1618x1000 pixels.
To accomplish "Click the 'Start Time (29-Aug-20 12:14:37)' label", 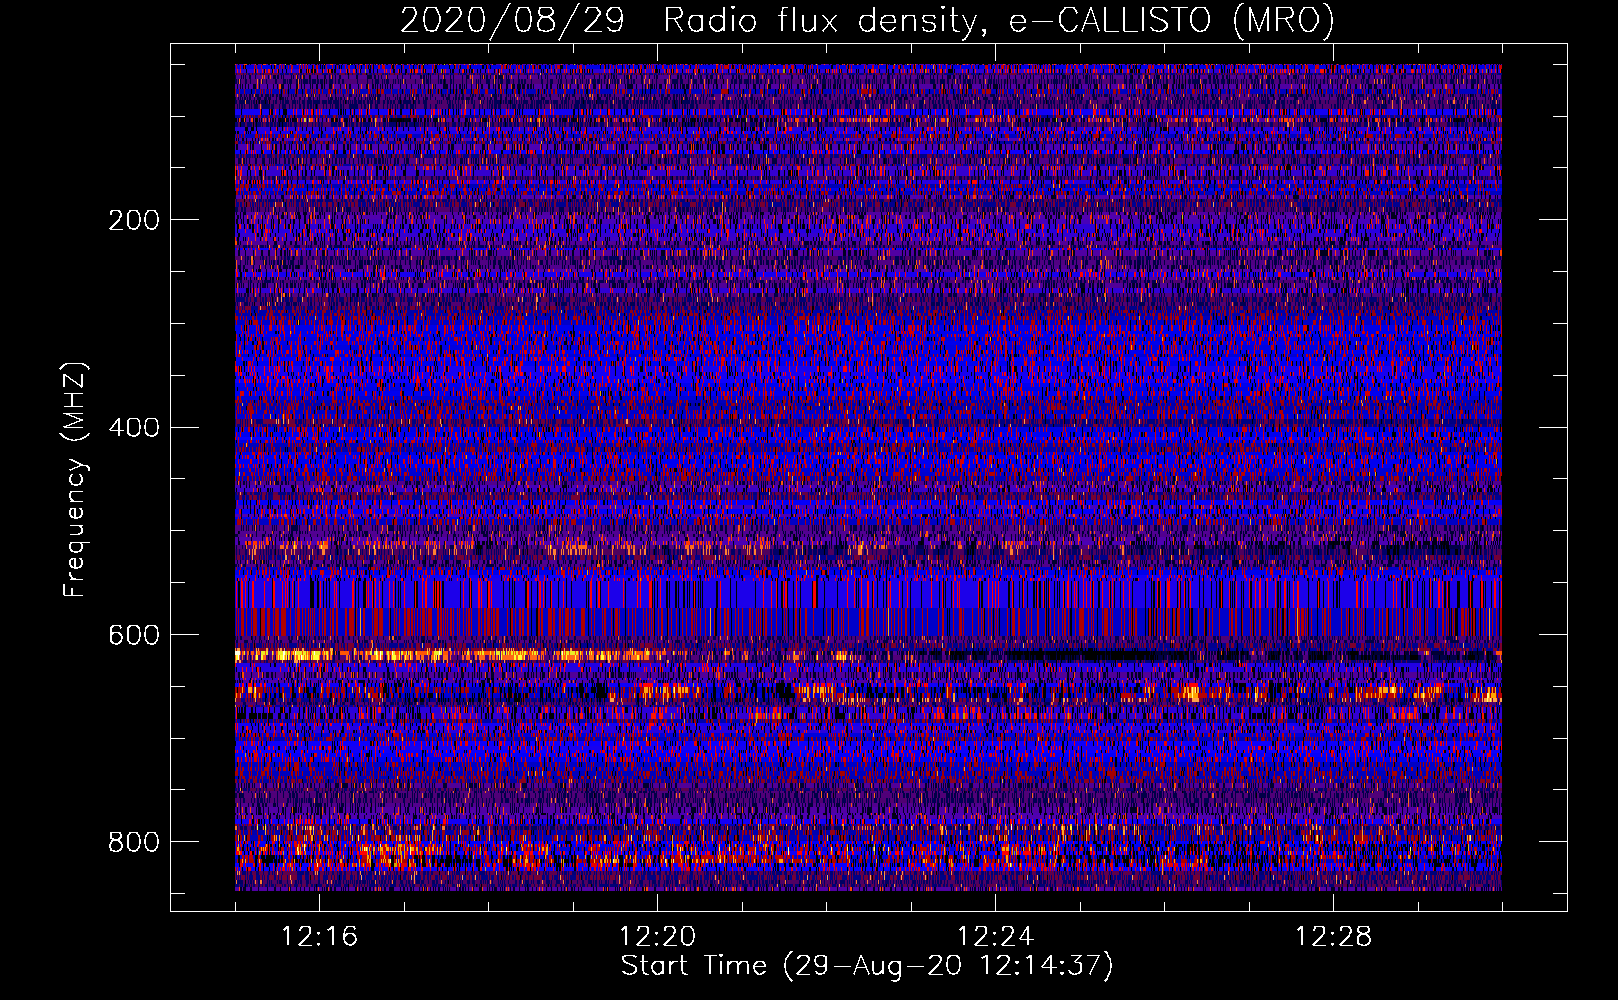I will (x=867, y=966).
